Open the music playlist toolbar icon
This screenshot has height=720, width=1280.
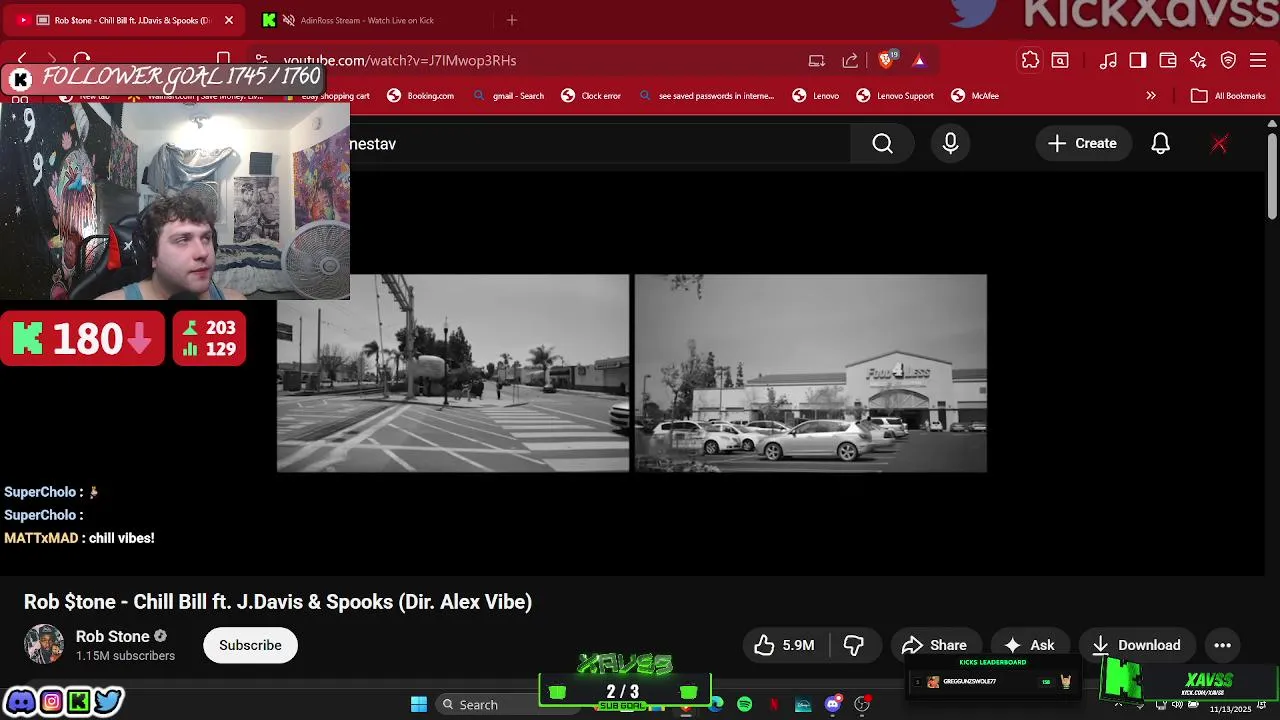click(x=1108, y=60)
